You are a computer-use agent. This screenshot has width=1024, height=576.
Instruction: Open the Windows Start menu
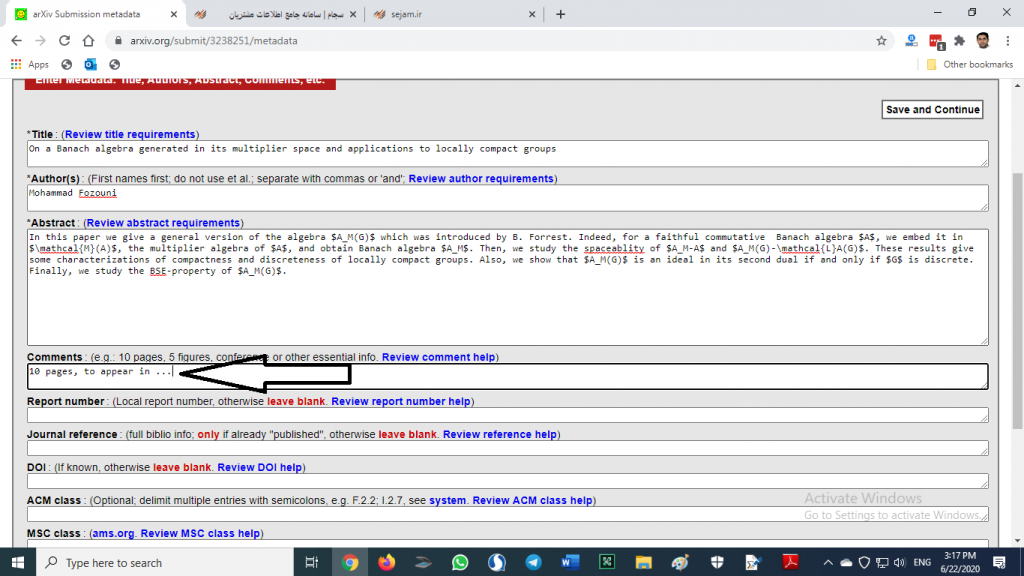point(18,562)
